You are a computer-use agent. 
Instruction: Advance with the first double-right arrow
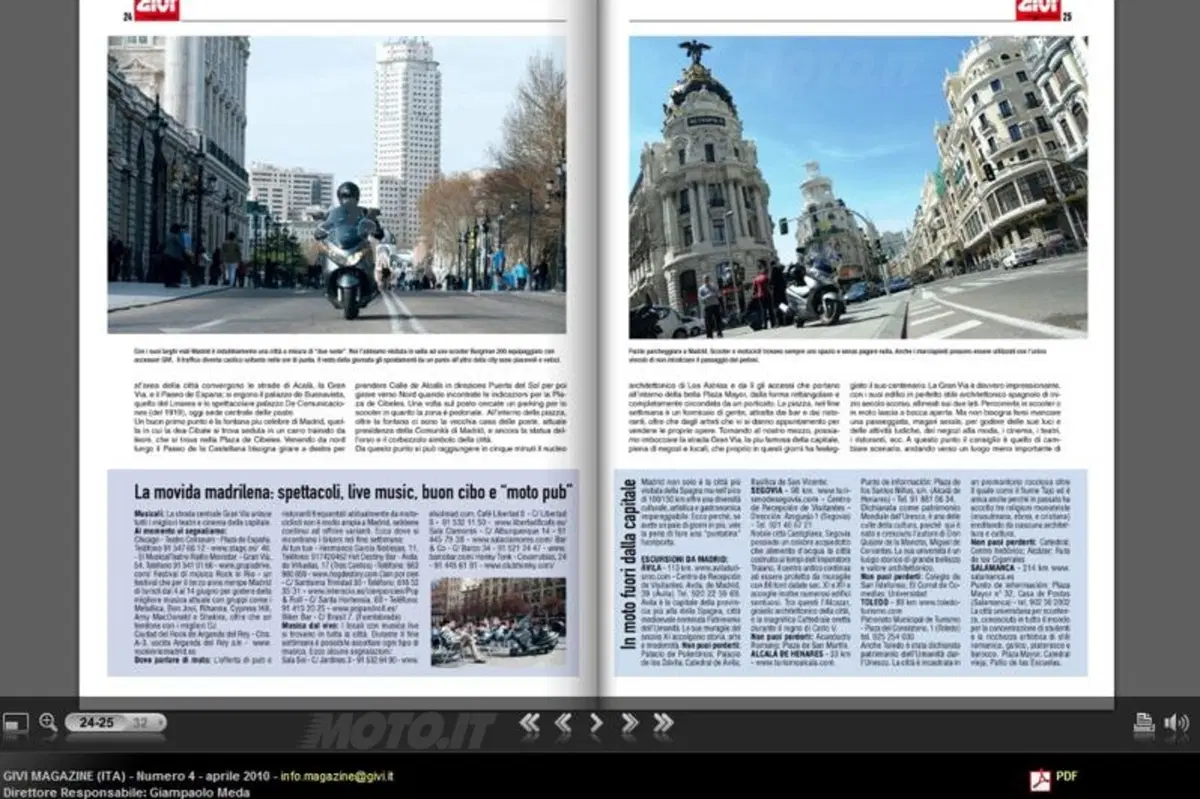point(629,722)
